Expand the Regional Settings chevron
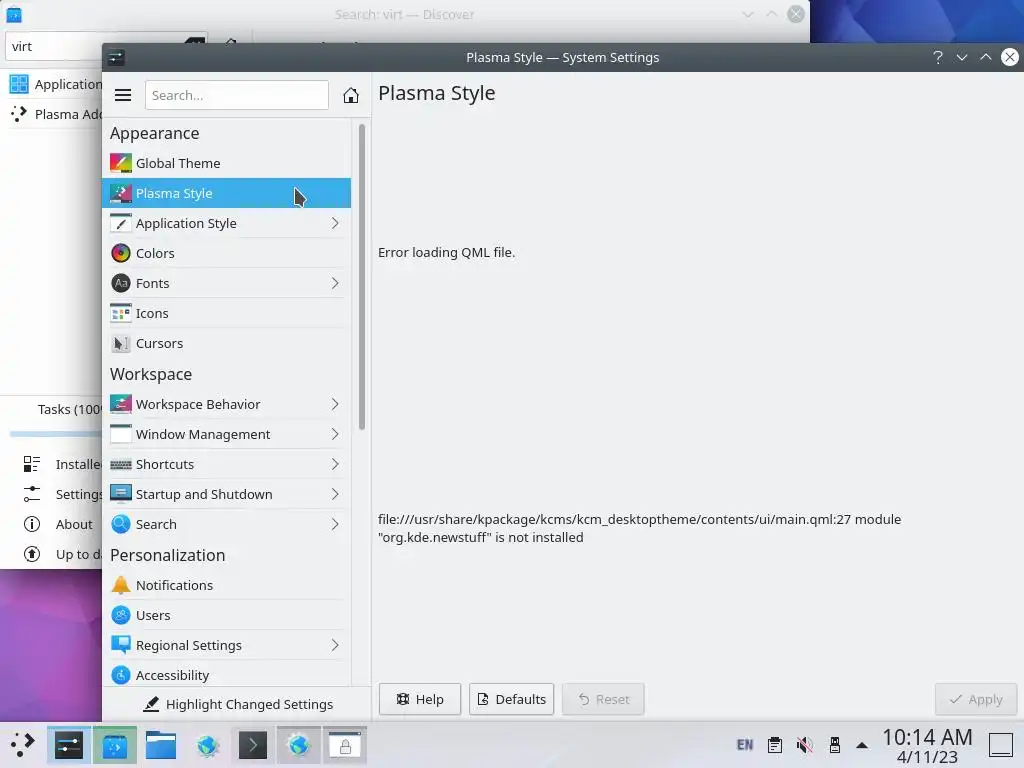Image resolution: width=1024 pixels, height=768 pixels. point(334,645)
